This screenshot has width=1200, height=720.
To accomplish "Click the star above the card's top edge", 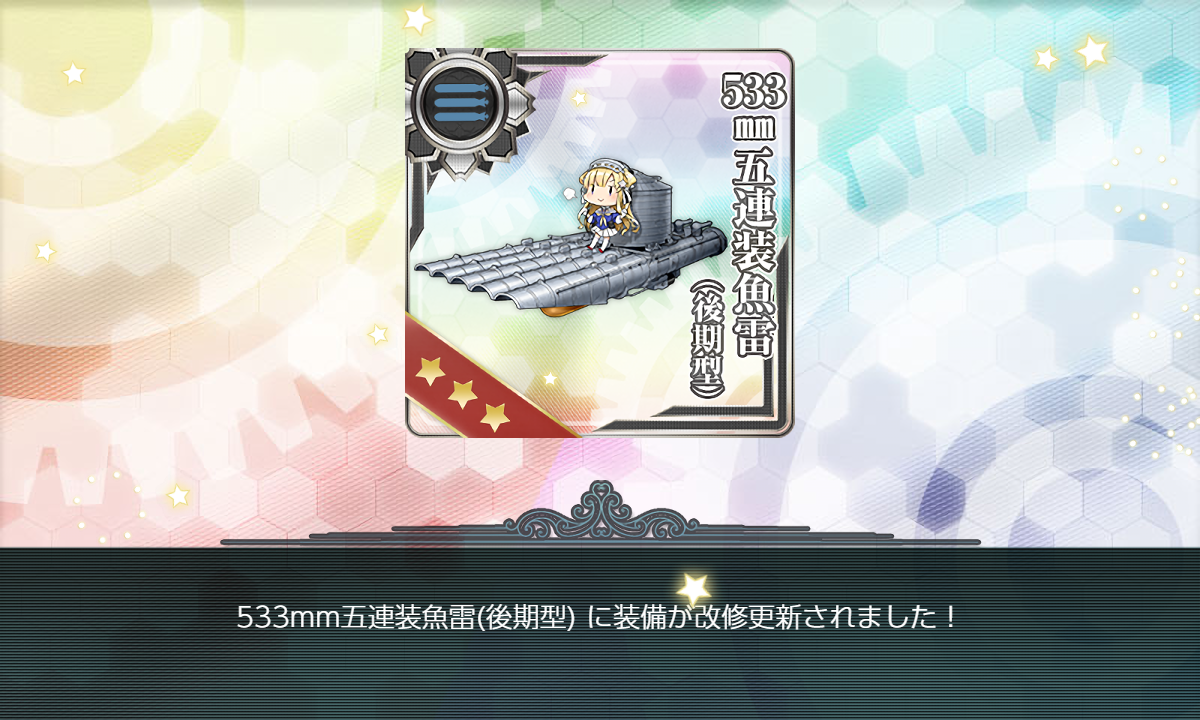I will tap(417, 17).
